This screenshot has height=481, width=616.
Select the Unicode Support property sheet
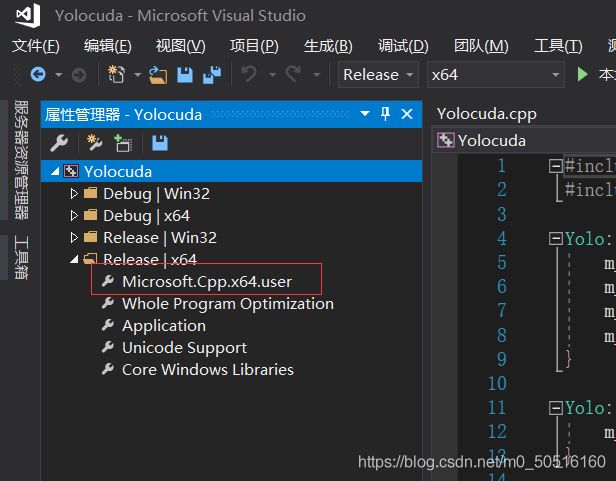(184, 347)
